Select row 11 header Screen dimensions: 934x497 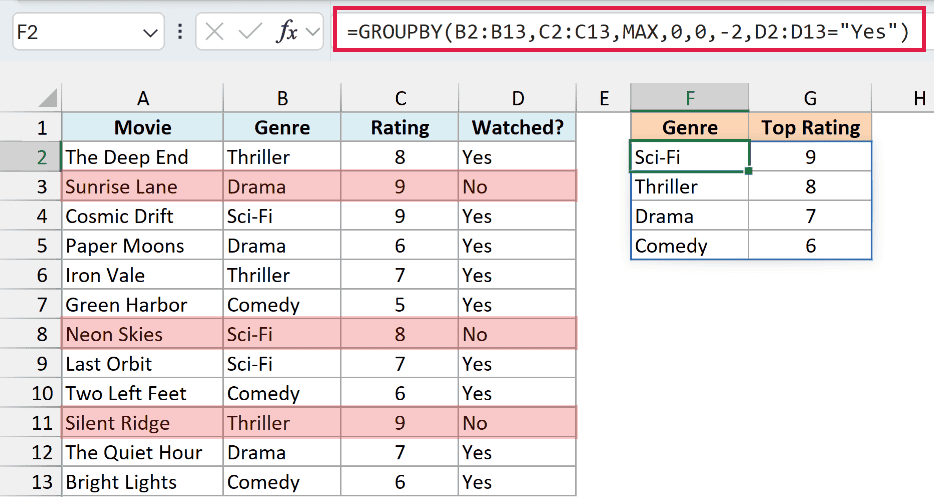30,423
